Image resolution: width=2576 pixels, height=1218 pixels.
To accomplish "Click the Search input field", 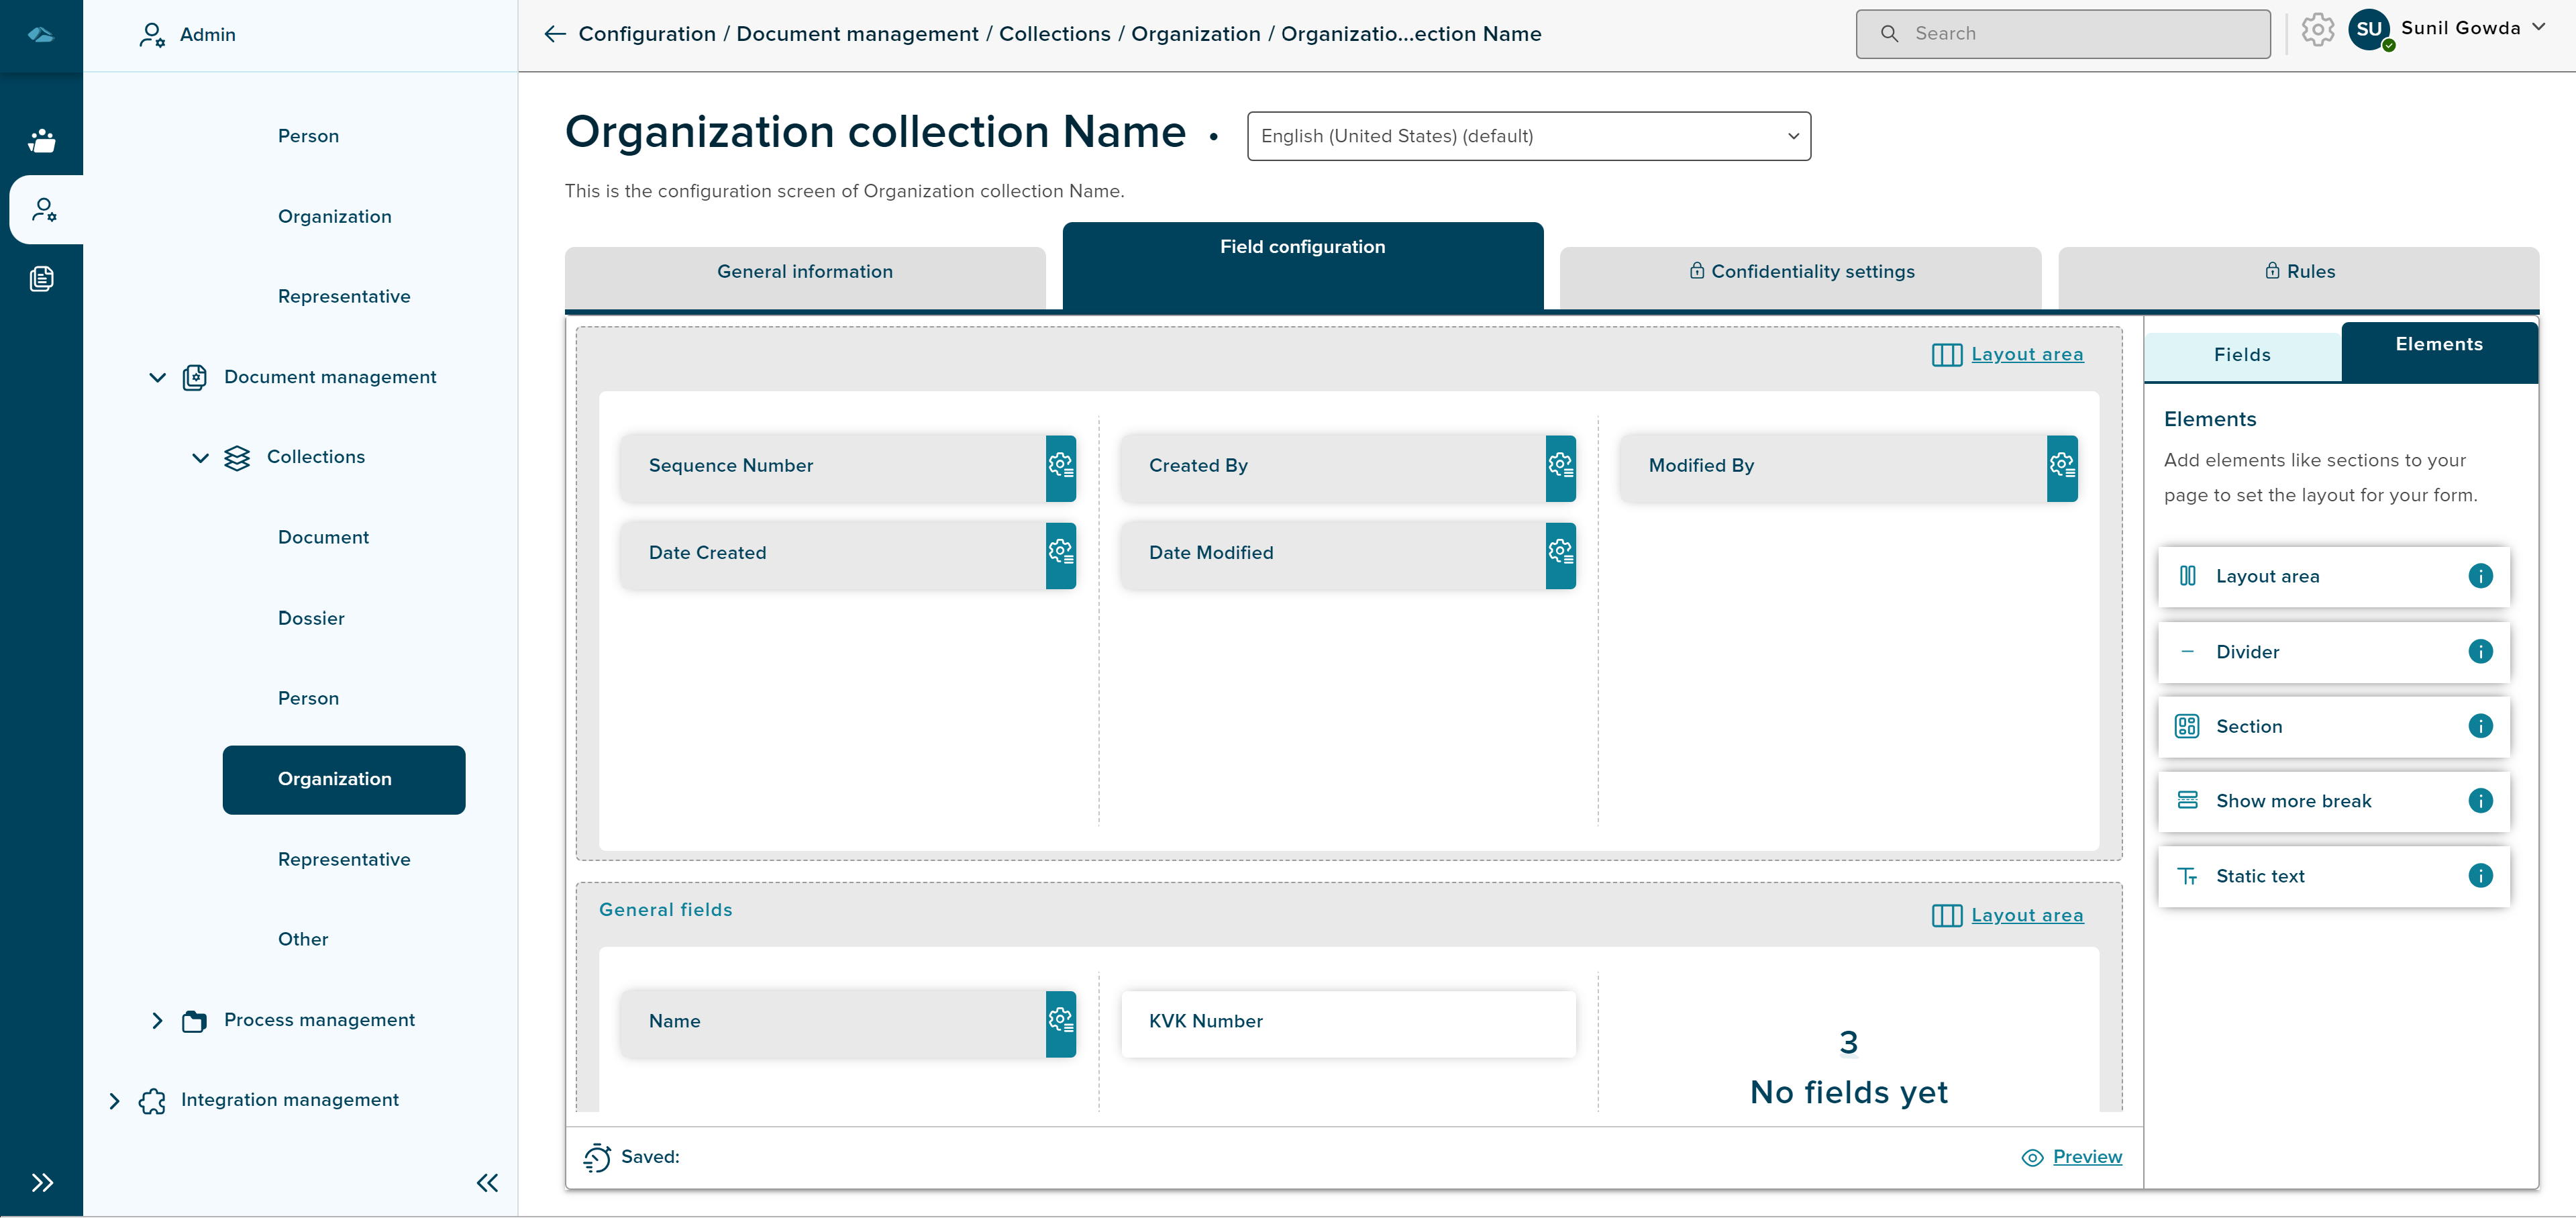I will point(2062,34).
